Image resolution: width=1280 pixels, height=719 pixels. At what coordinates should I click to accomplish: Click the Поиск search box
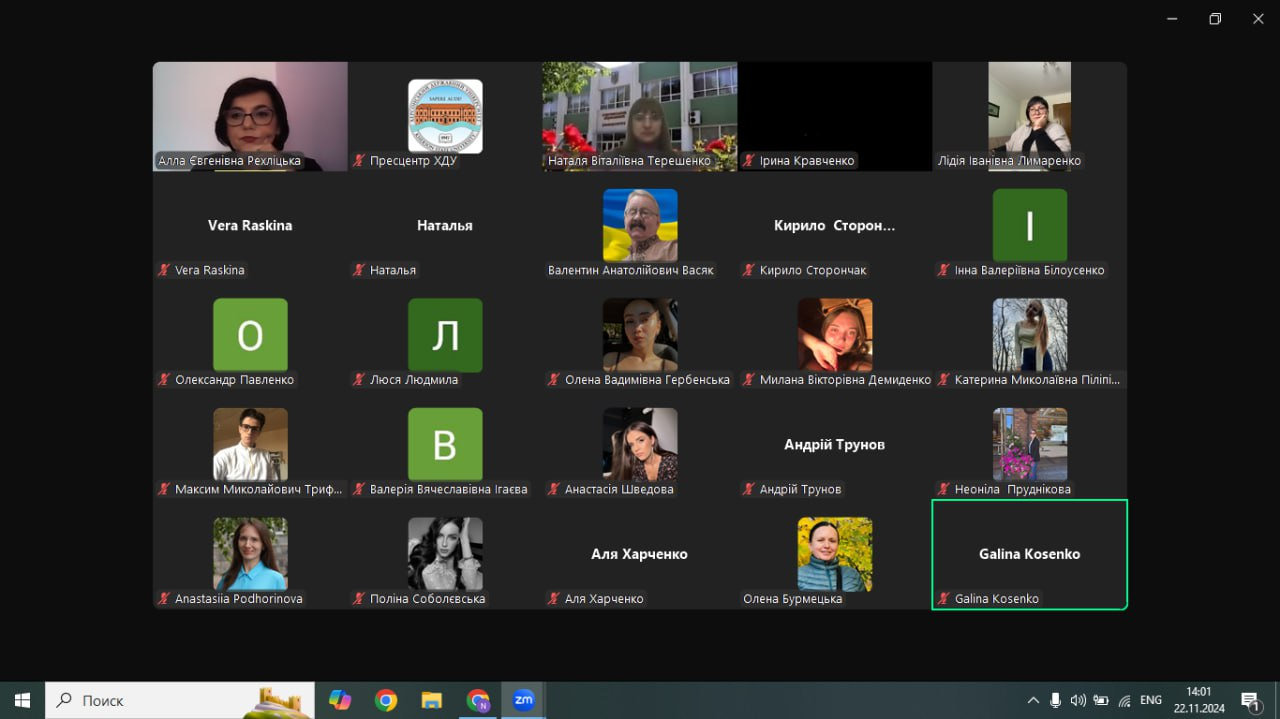[x=180, y=700]
